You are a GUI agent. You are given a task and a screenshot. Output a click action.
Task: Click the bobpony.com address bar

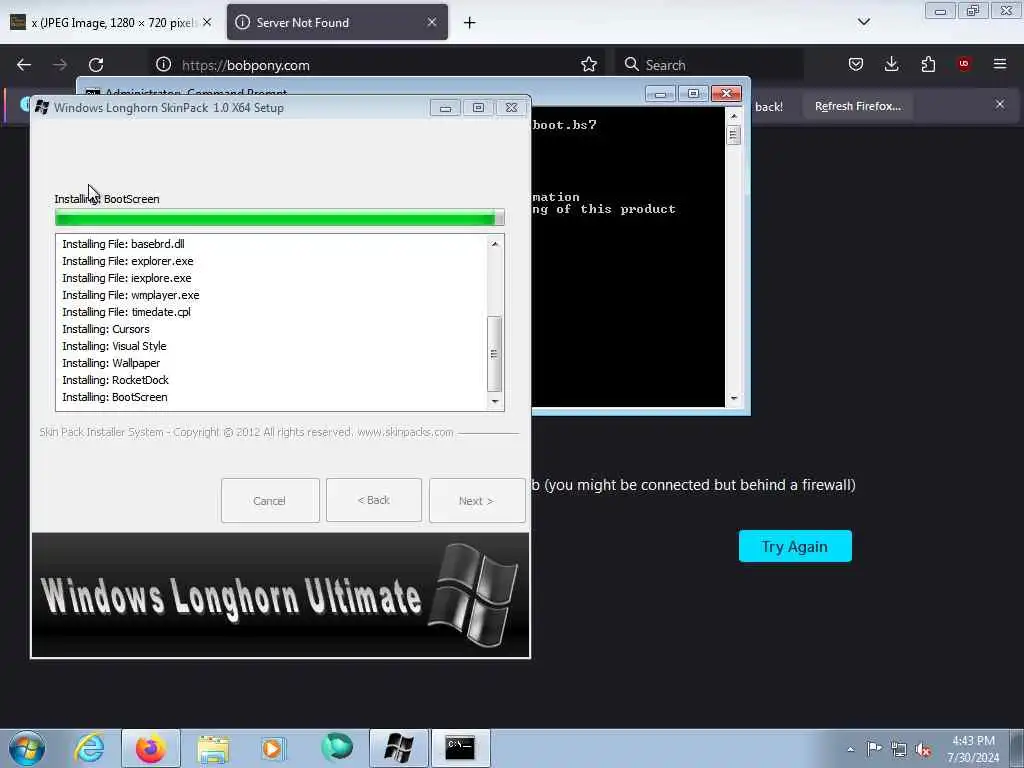[x=376, y=65]
